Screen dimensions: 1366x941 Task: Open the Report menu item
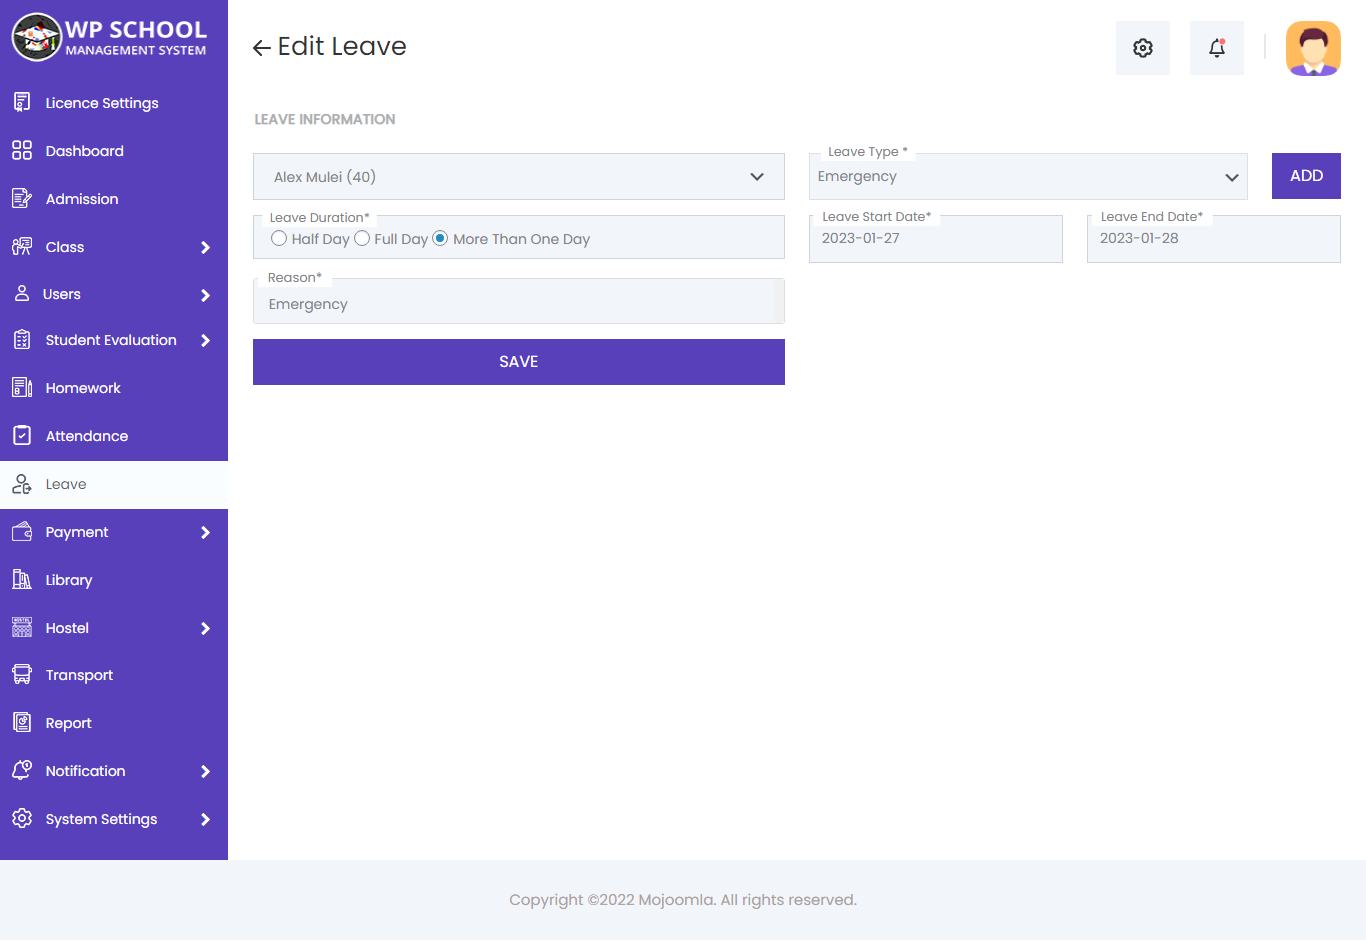point(114,723)
